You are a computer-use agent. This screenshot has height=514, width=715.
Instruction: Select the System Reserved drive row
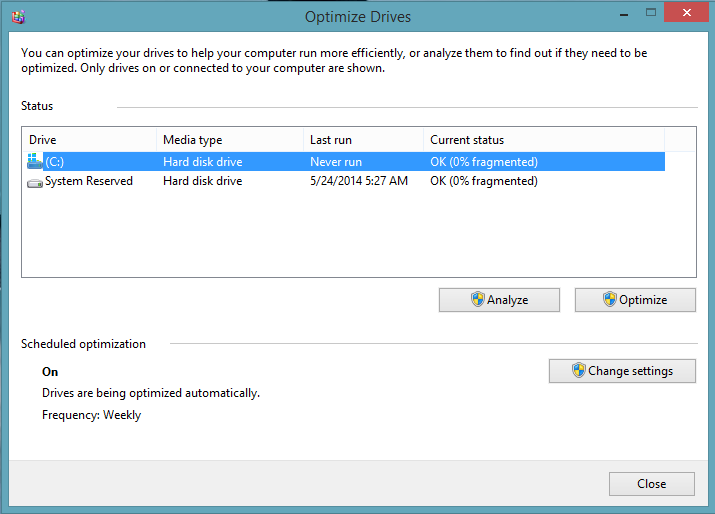click(344, 181)
